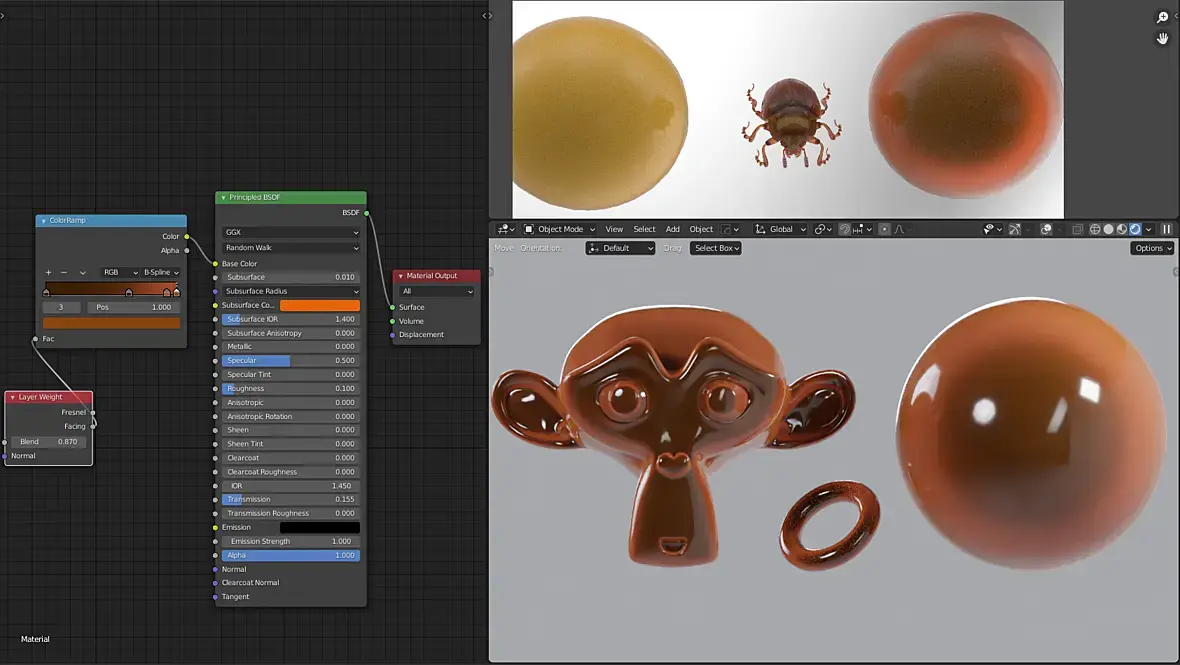Screen dimensions: 1180x665
Task: Toggle proportional editing in viewport header
Action: click(x=884, y=229)
